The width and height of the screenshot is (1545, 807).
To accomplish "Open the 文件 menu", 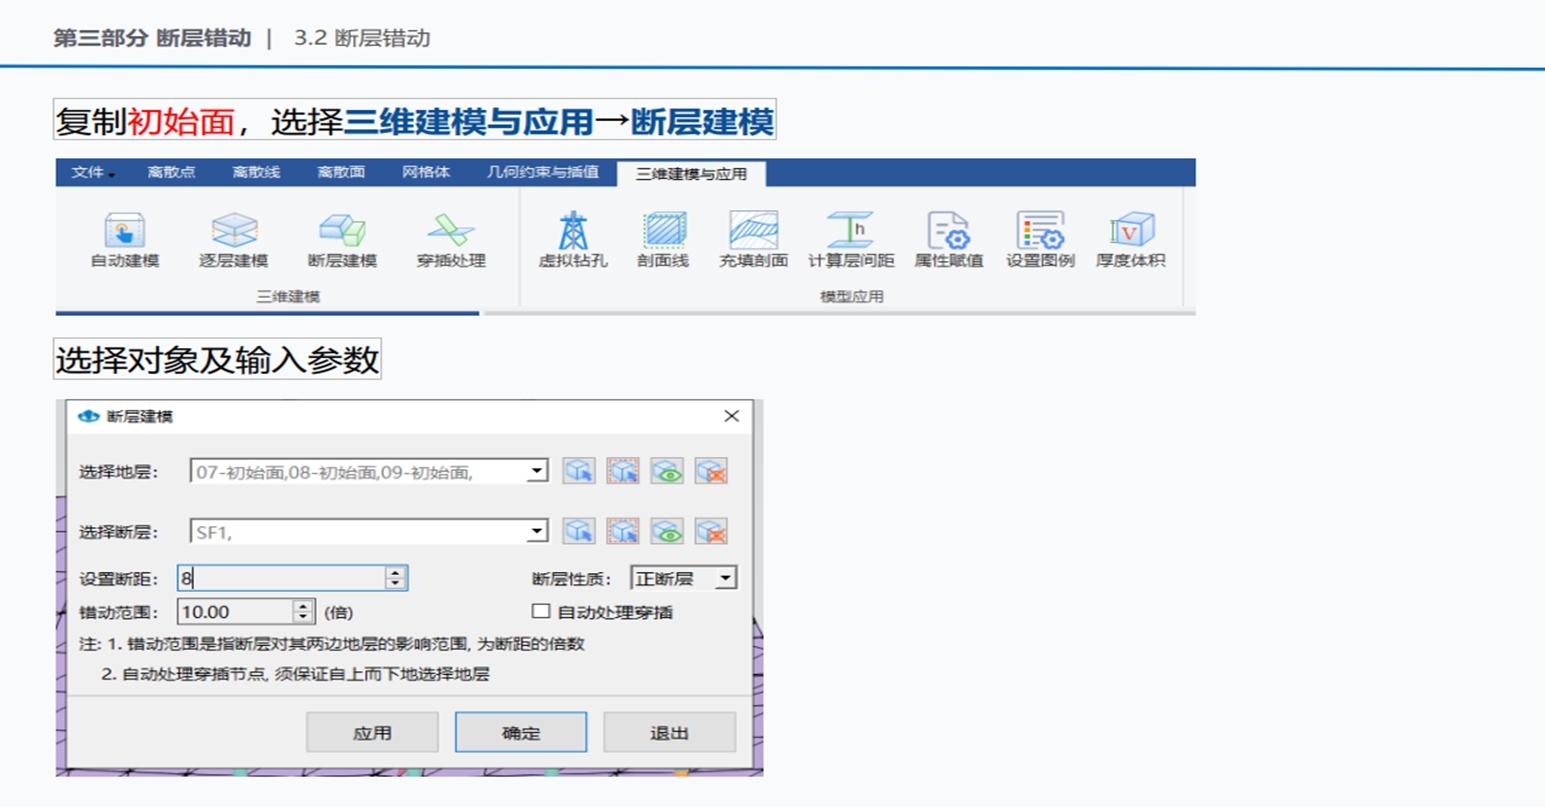I will [x=92, y=173].
